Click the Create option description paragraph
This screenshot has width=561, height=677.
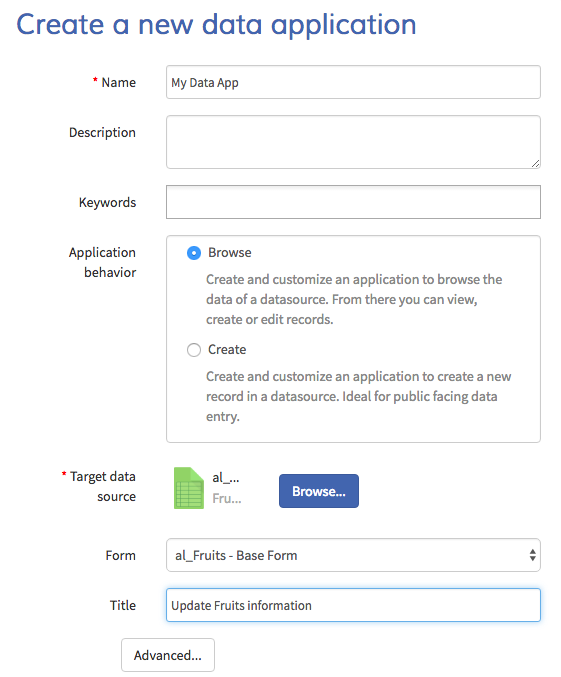pyautogui.click(x=358, y=396)
